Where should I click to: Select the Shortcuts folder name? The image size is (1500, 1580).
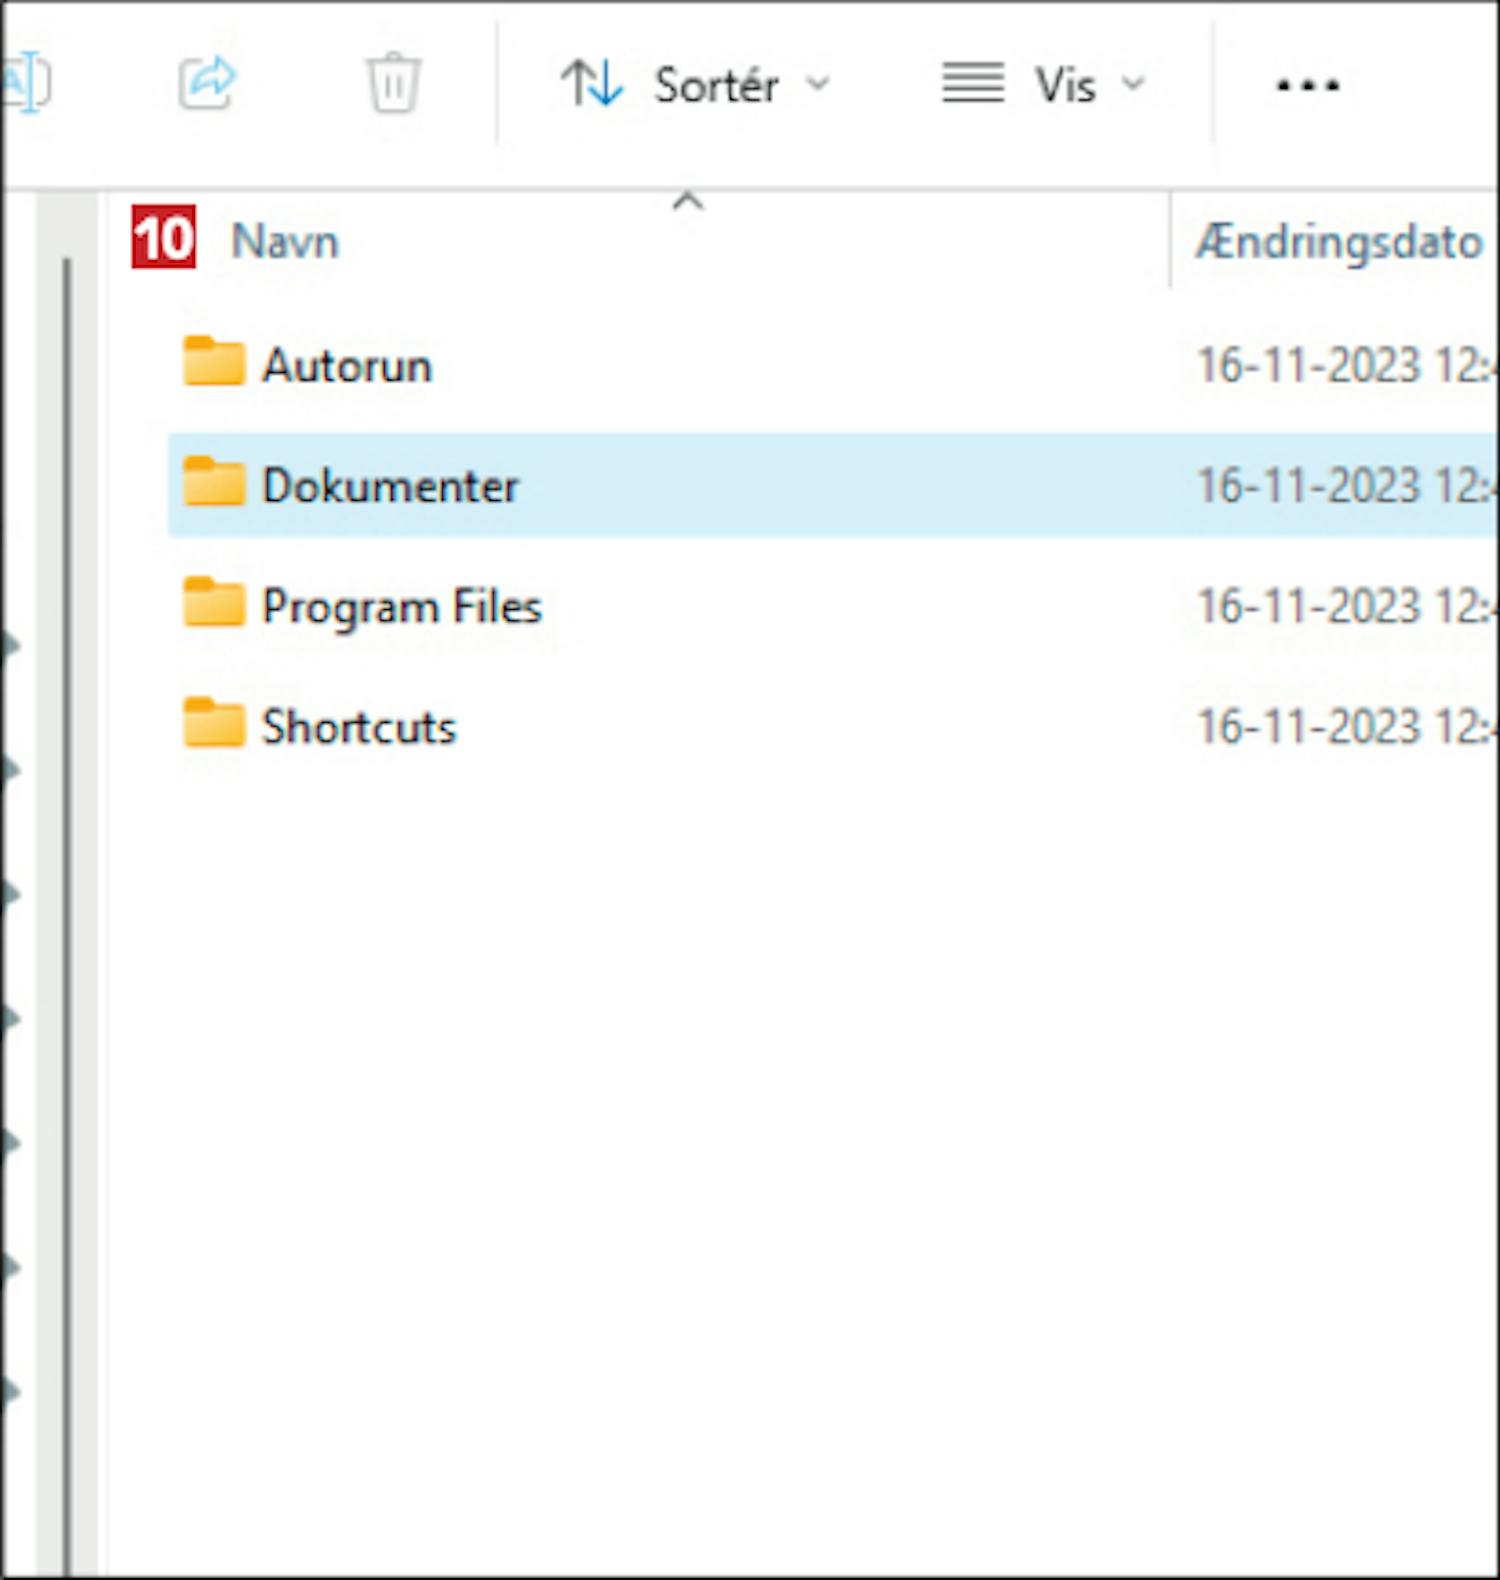tap(359, 727)
